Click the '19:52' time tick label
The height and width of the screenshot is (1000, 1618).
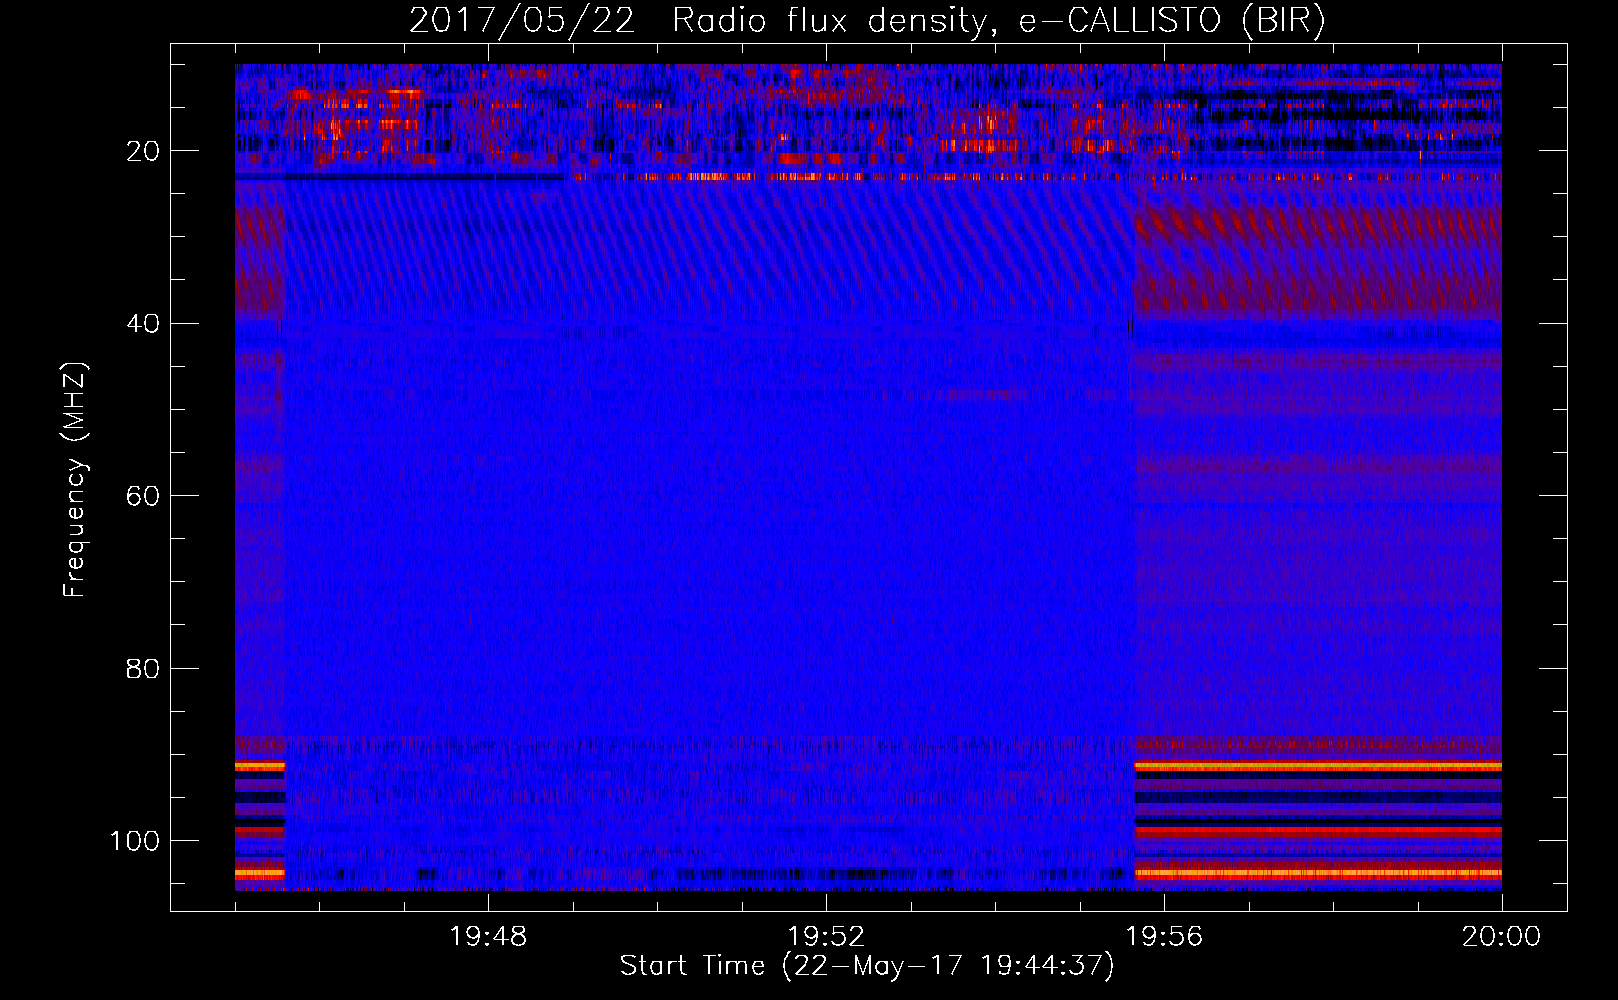click(x=826, y=937)
